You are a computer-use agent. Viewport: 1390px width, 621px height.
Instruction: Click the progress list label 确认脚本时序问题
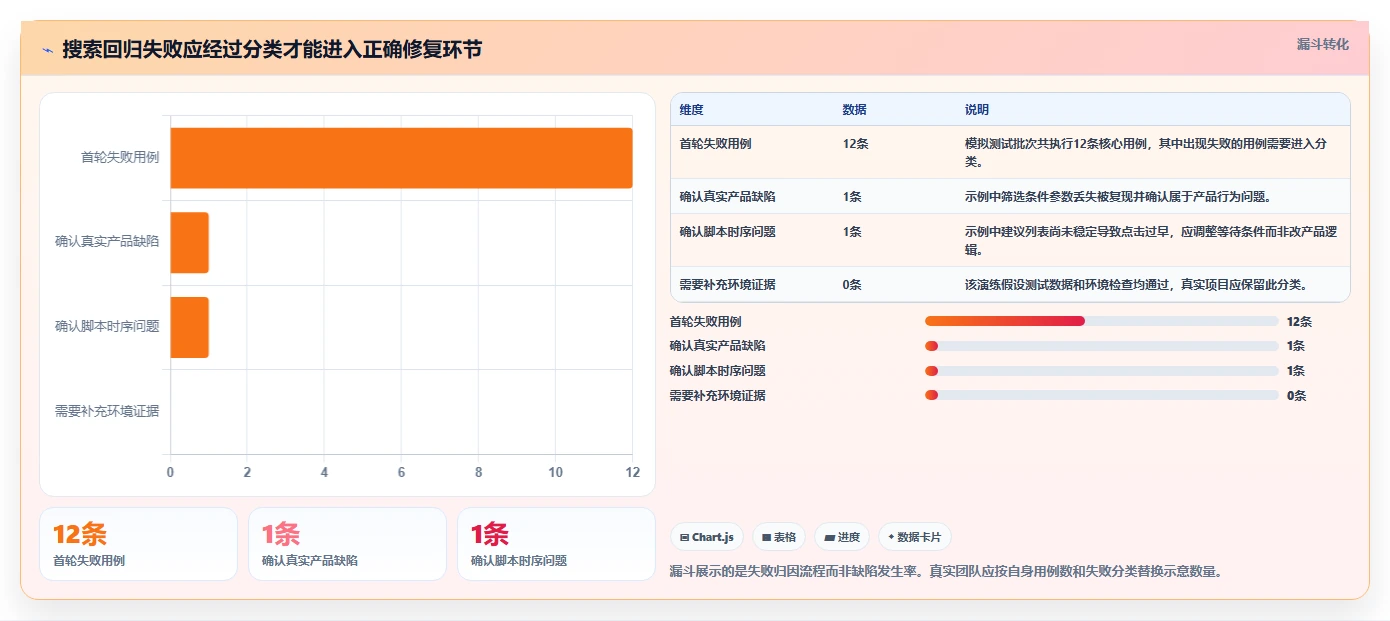[x=717, y=371]
